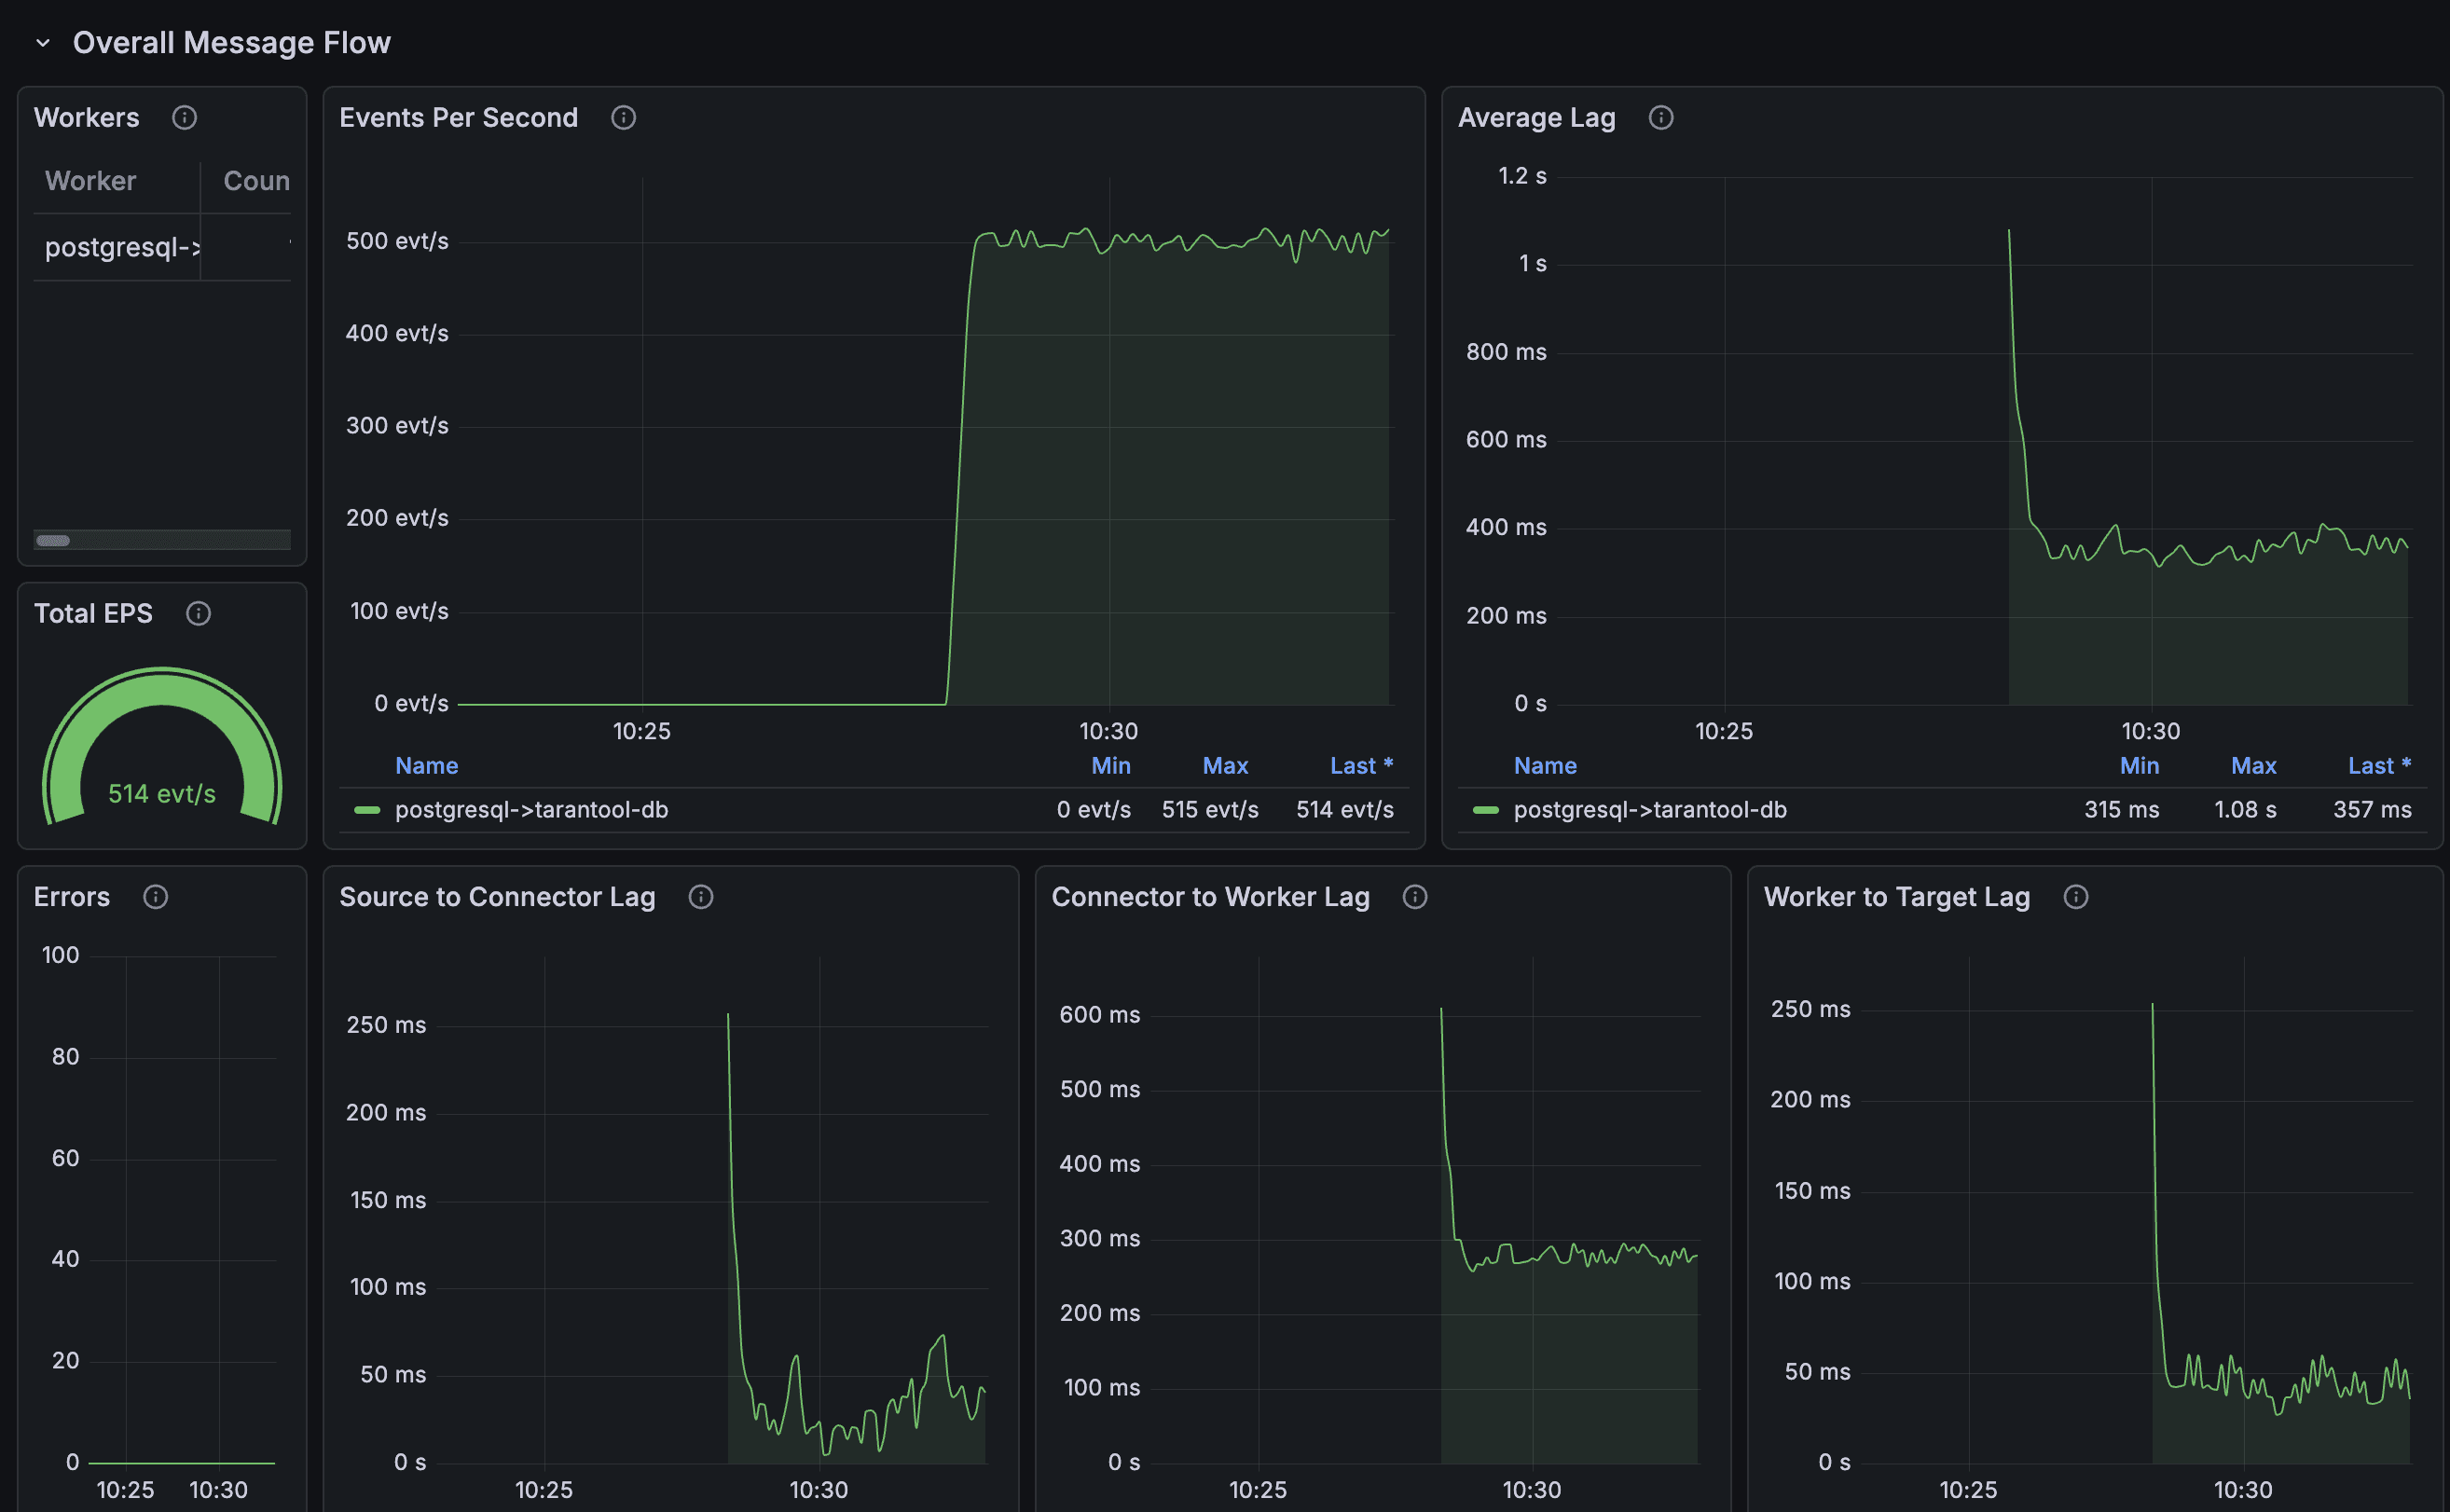Show info icon for Errors panel
The image size is (2450, 1512).
pos(155,897)
